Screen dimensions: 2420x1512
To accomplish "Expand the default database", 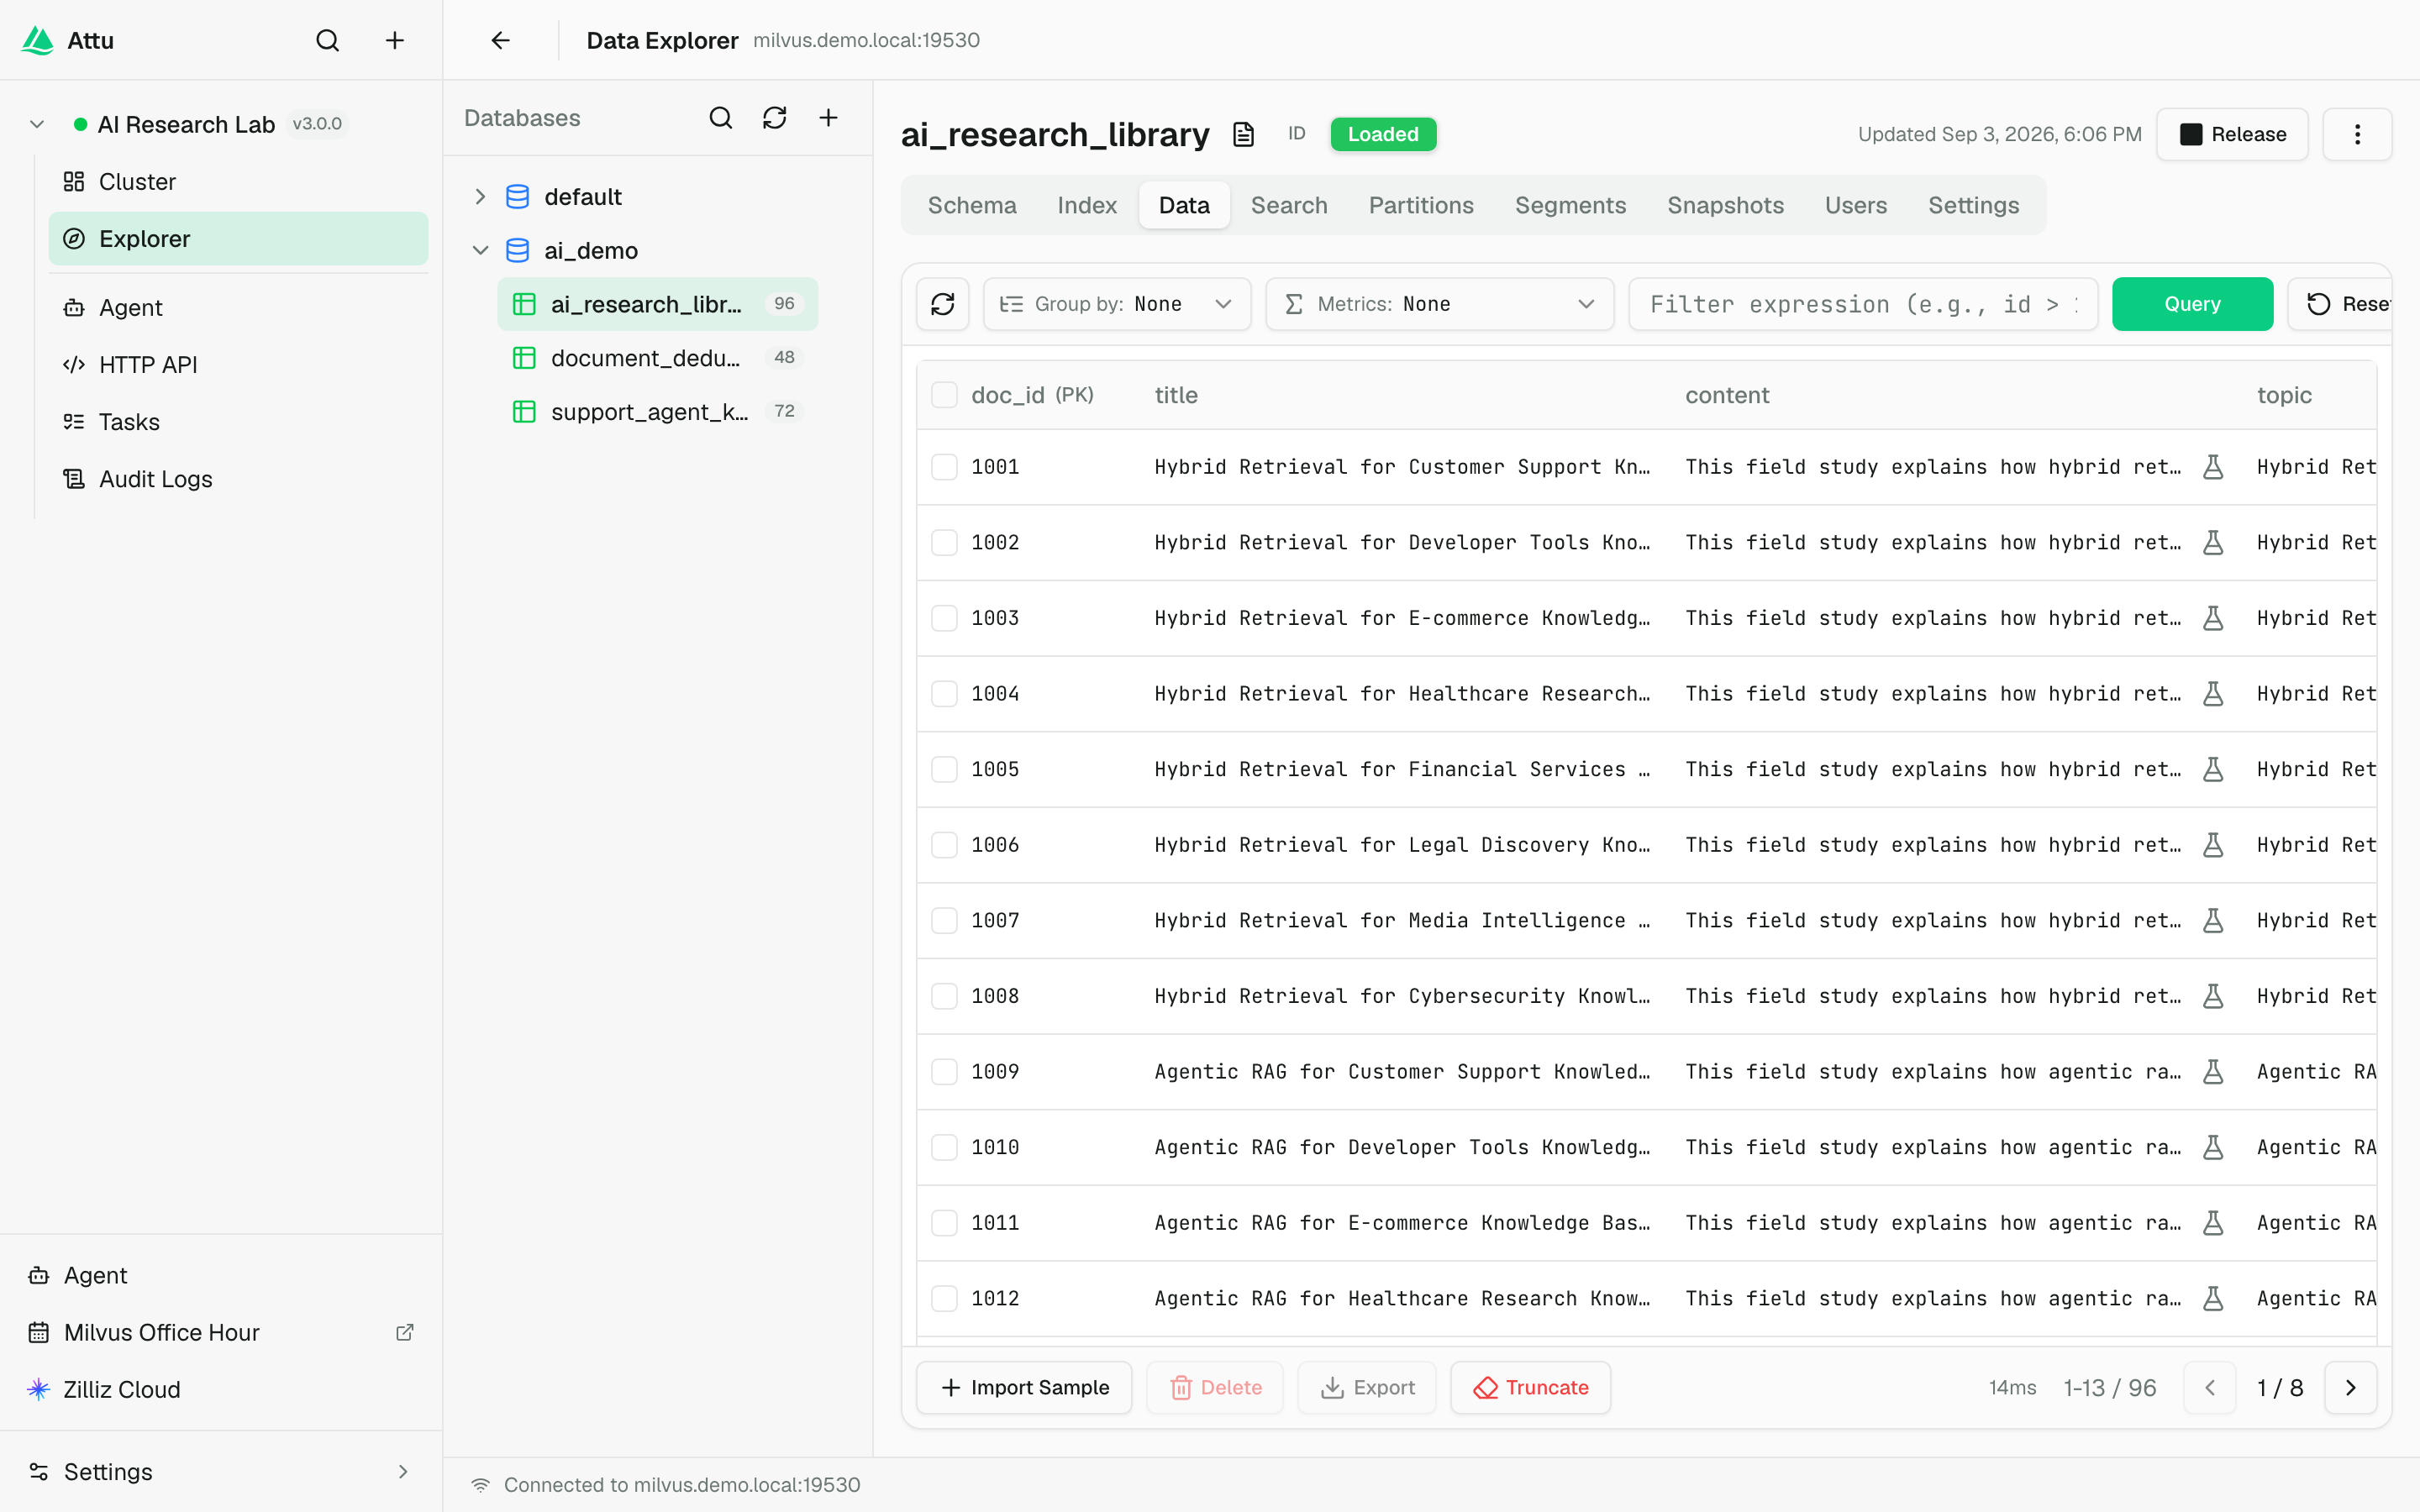I will pos(480,197).
